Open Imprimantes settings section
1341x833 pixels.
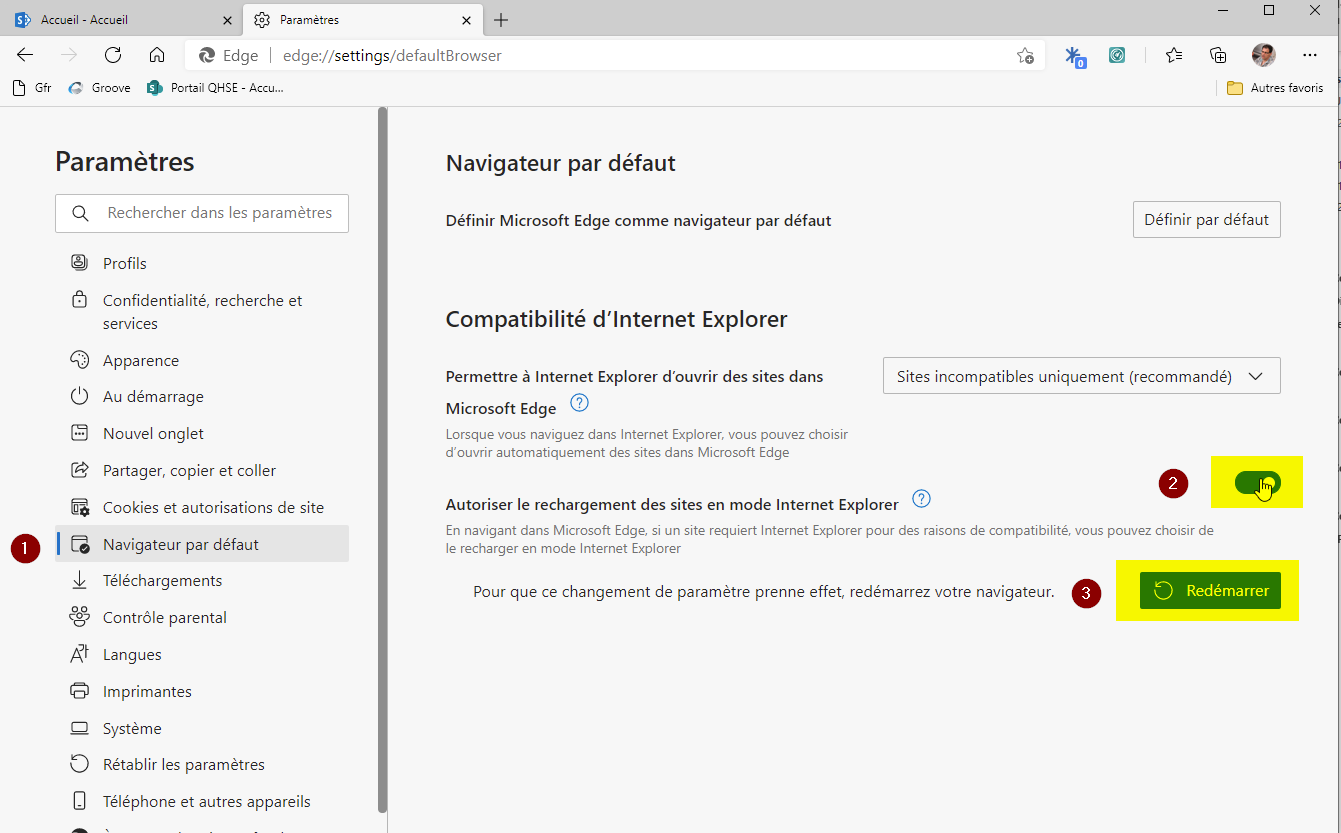coord(202,691)
